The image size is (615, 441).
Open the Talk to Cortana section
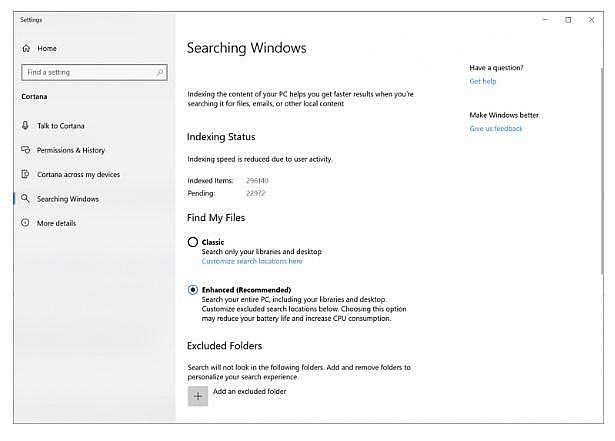[x=63, y=125]
